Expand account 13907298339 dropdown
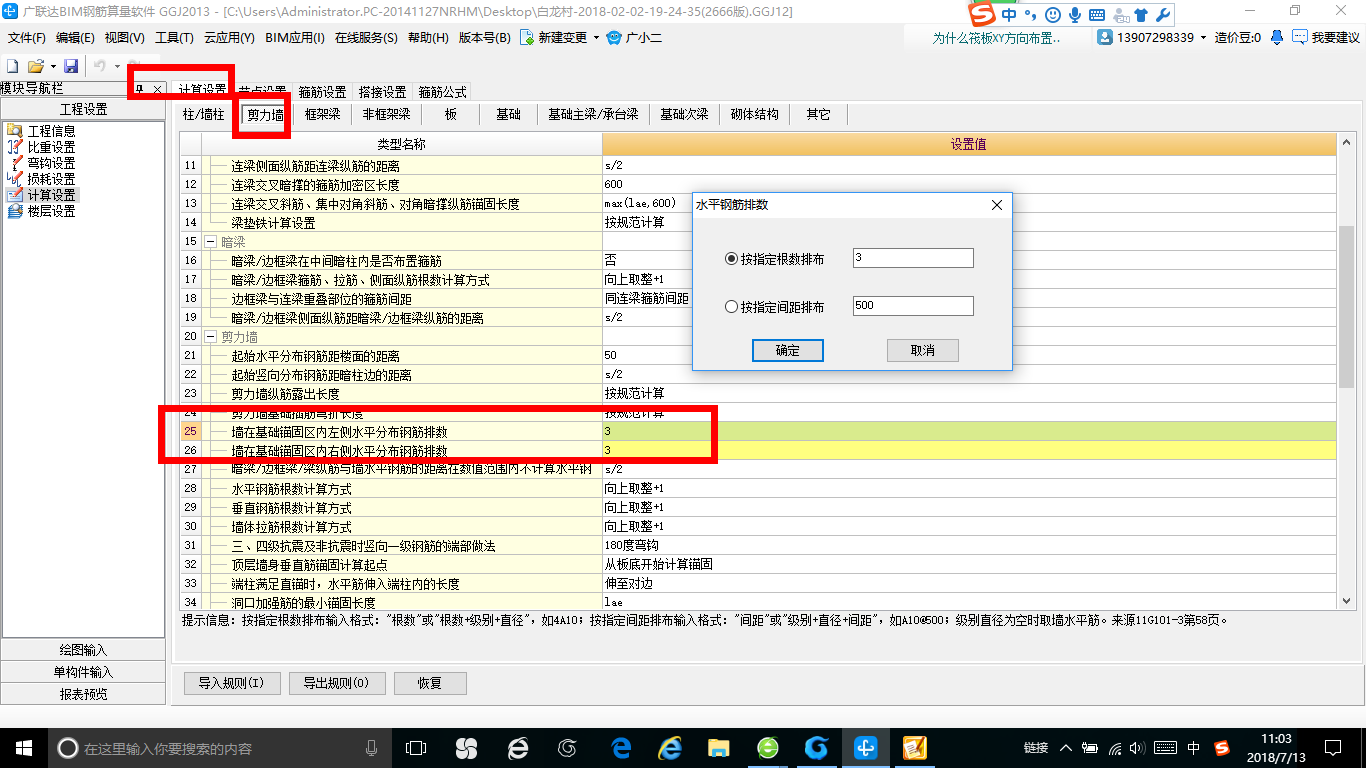The width and height of the screenshot is (1366, 768). 1203,38
